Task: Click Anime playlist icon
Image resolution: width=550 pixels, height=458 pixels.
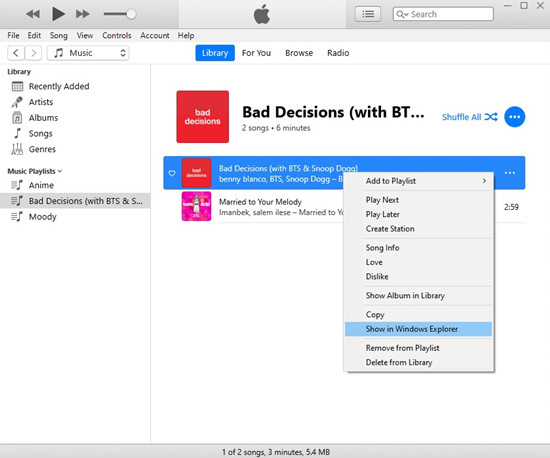Action: click(17, 185)
